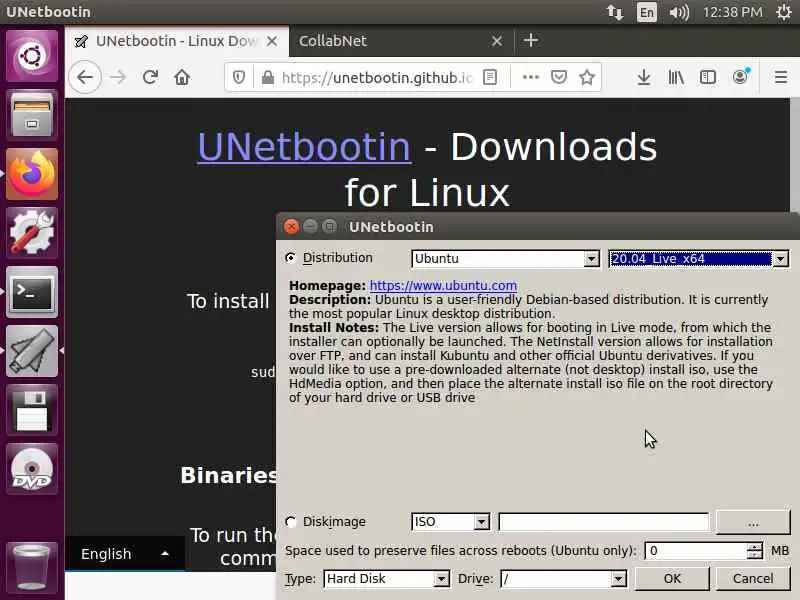Open the Ubuntu dash launcher icon
The height and width of the screenshot is (600, 800).
[32, 56]
